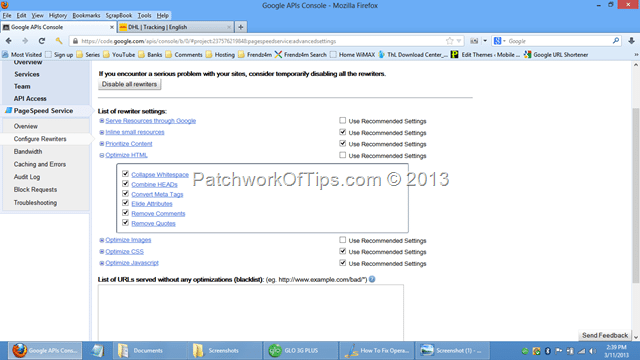Image resolution: width=640 pixels, height=360 pixels.
Task: Bookmark this page with the star icon
Action: 449,41
